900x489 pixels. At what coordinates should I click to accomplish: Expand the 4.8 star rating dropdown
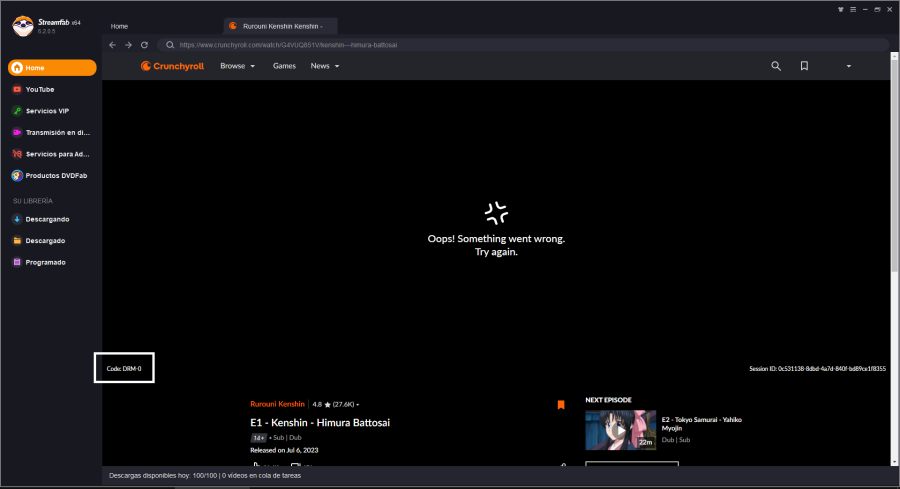(x=336, y=405)
